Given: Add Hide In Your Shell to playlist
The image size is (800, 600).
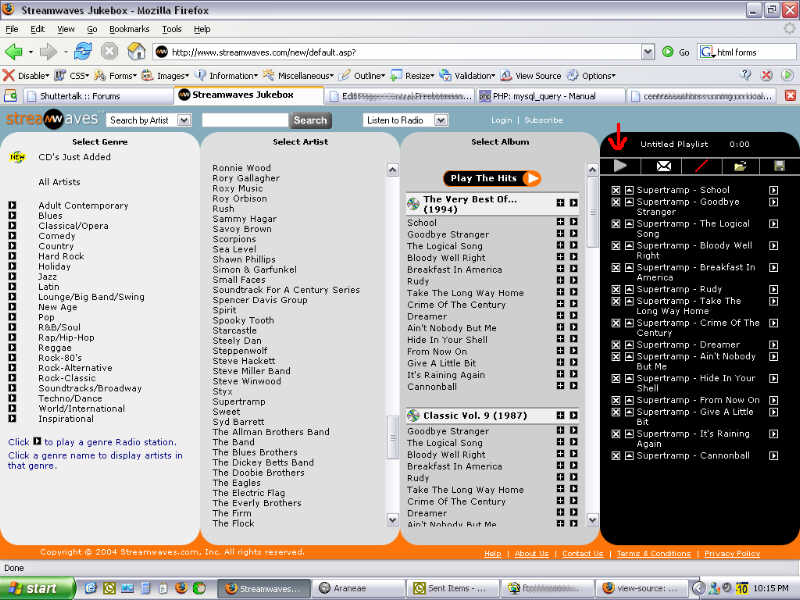Looking at the screenshot, I should click(x=560, y=339).
